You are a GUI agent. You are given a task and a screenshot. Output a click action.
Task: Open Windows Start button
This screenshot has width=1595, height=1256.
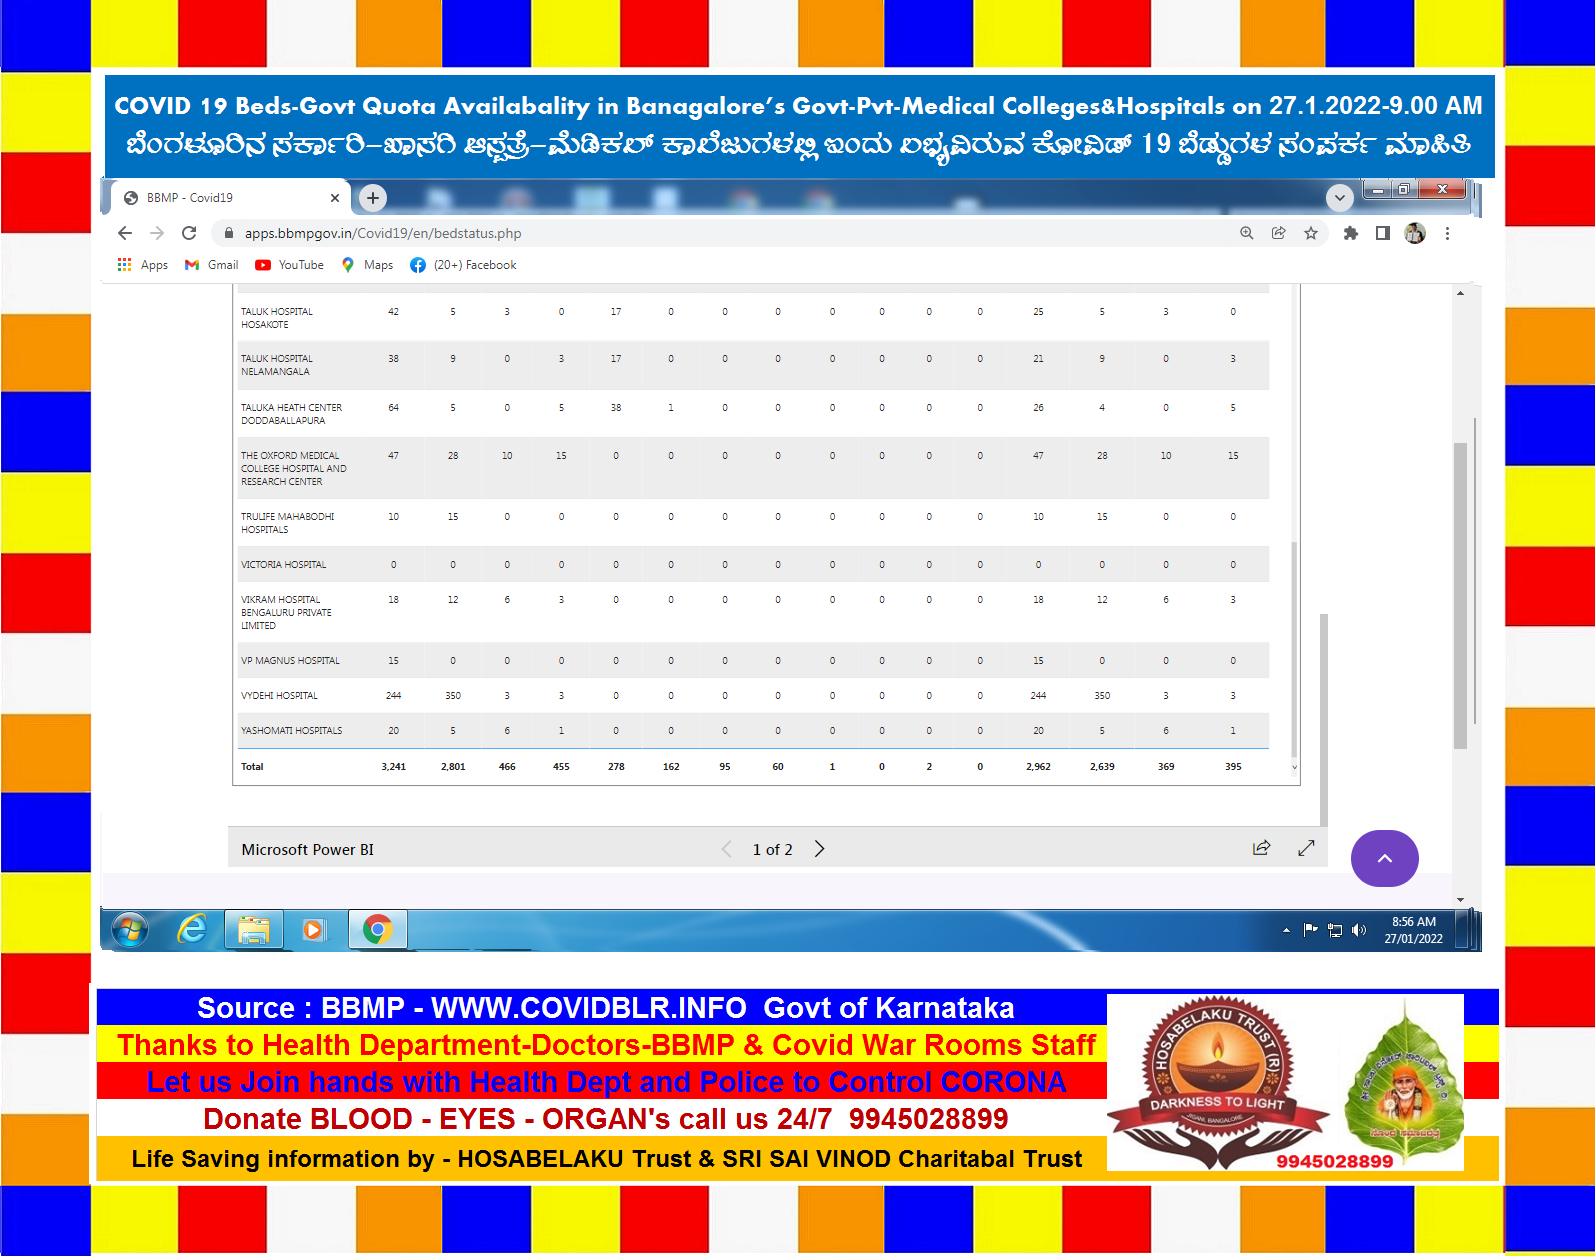(130, 930)
